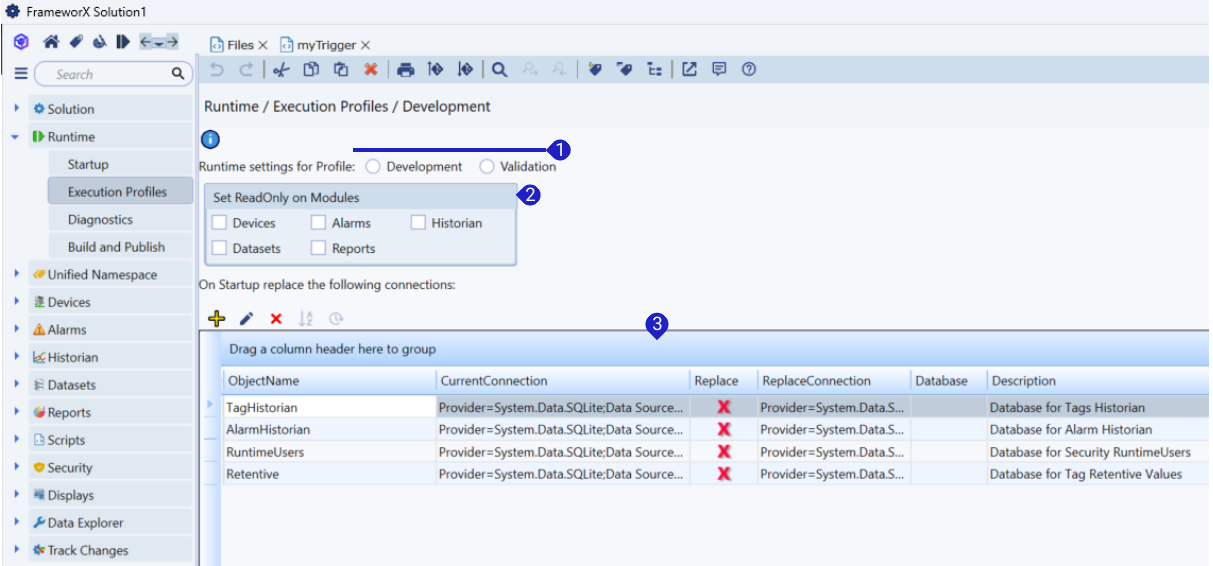This screenshot has height=566, width=1213.
Task: Open Build and Publish under Runtime
Action: [x=116, y=247]
